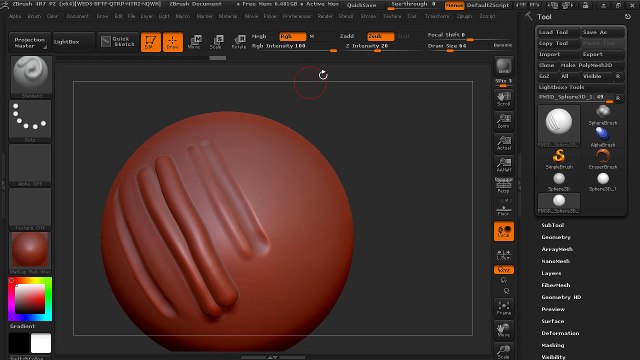
Task: Open the Brush menu
Action: point(34,16)
